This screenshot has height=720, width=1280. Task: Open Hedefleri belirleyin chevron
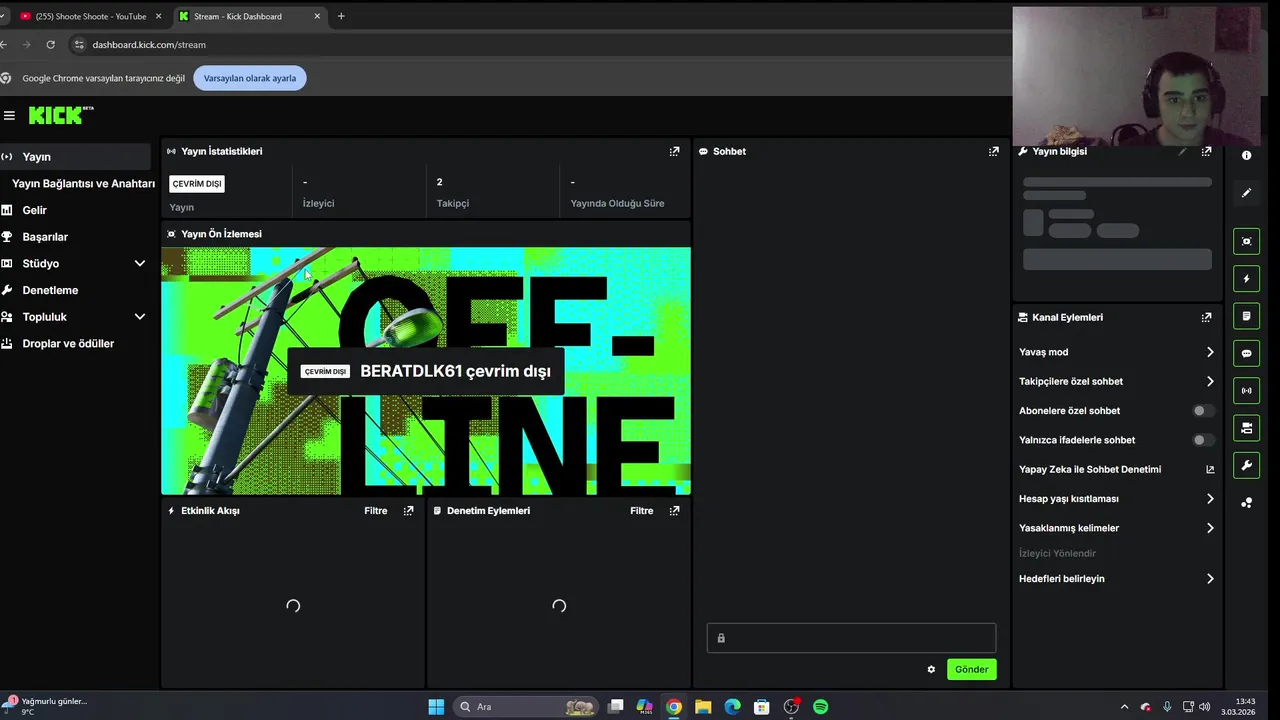pos(1210,579)
